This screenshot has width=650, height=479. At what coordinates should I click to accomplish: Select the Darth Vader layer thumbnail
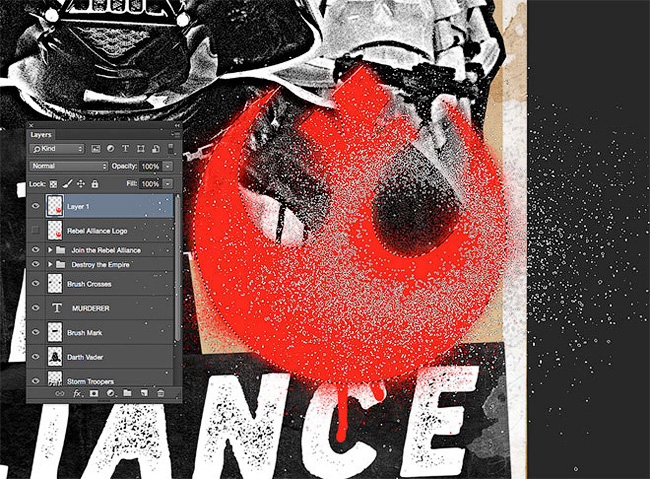pos(55,357)
